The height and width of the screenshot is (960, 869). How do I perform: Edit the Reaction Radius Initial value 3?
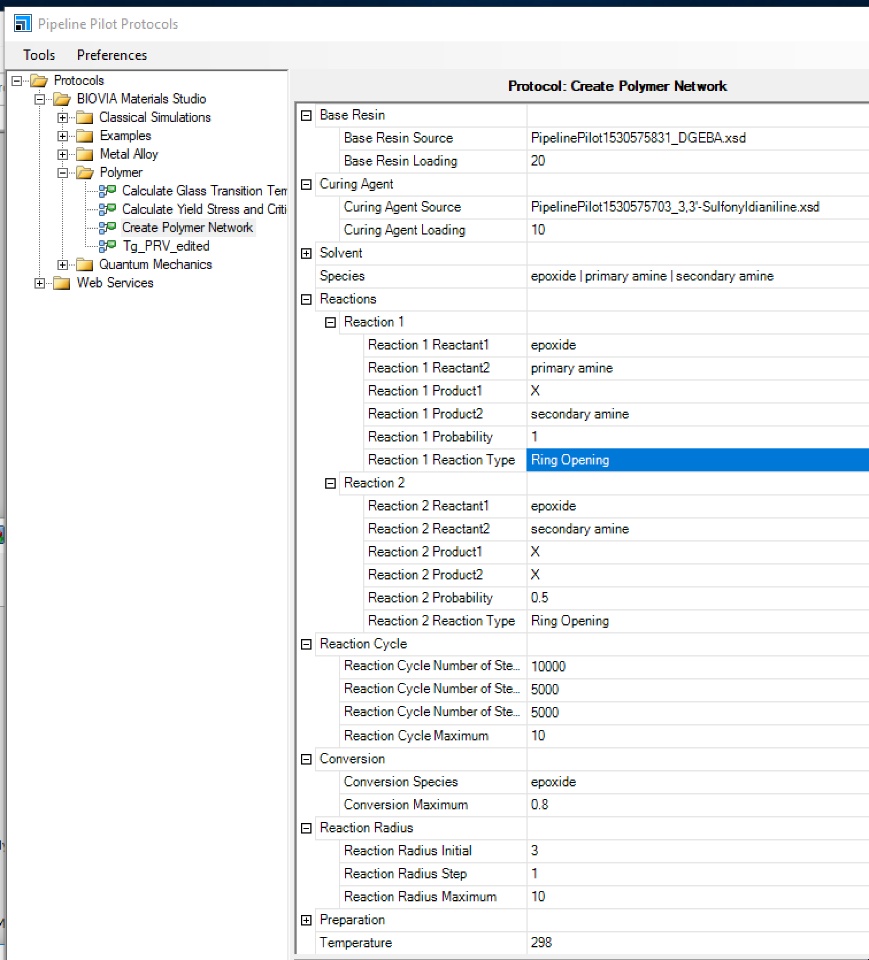pyautogui.click(x=698, y=851)
